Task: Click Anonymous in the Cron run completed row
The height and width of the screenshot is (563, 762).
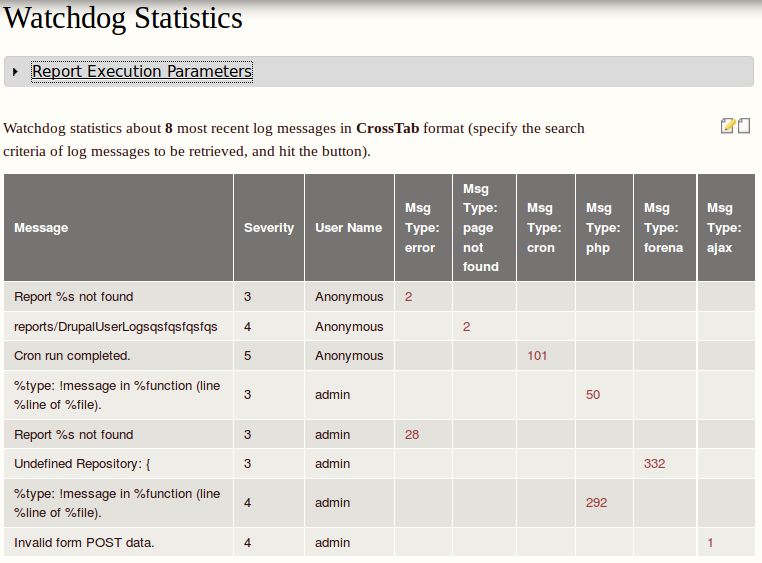Action: pos(349,356)
